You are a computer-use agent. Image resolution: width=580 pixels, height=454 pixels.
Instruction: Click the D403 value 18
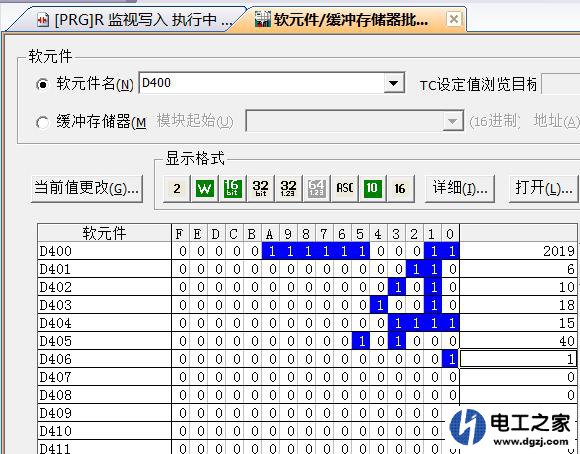pyautogui.click(x=518, y=305)
